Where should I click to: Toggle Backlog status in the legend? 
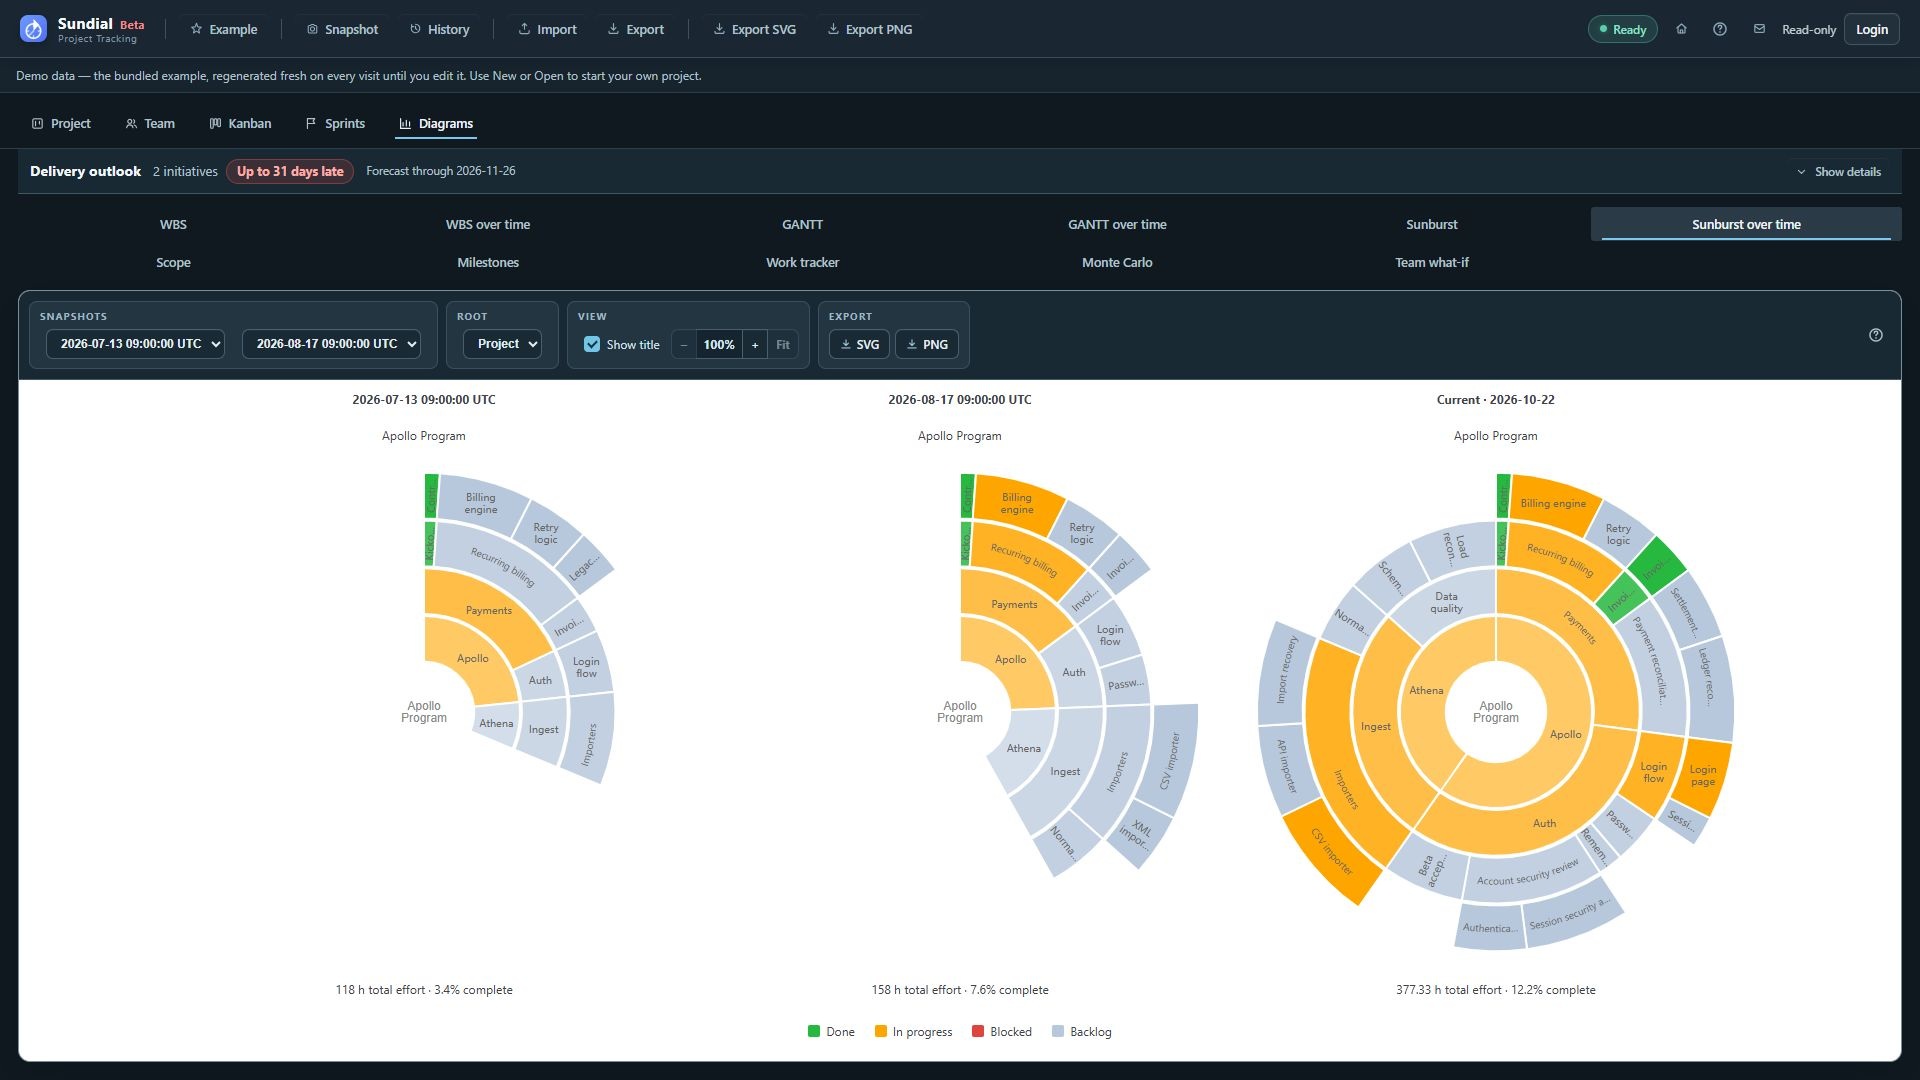1081,1031
